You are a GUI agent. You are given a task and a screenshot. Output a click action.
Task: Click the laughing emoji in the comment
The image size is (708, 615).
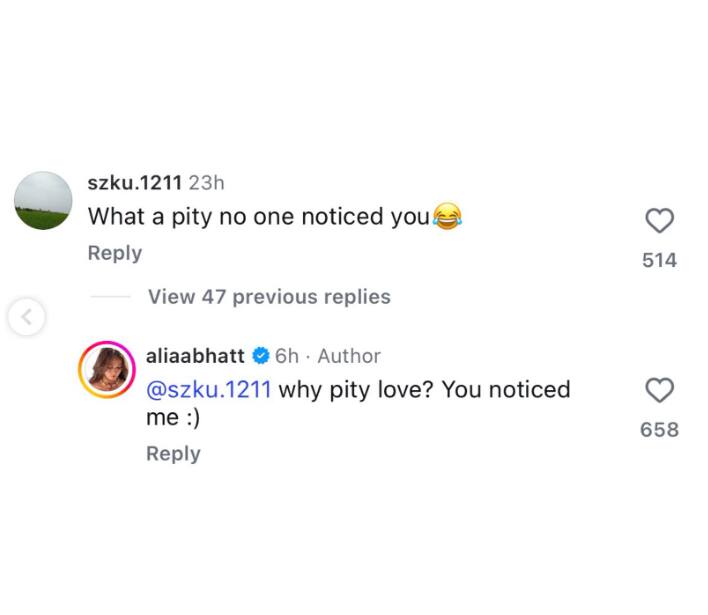447,216
